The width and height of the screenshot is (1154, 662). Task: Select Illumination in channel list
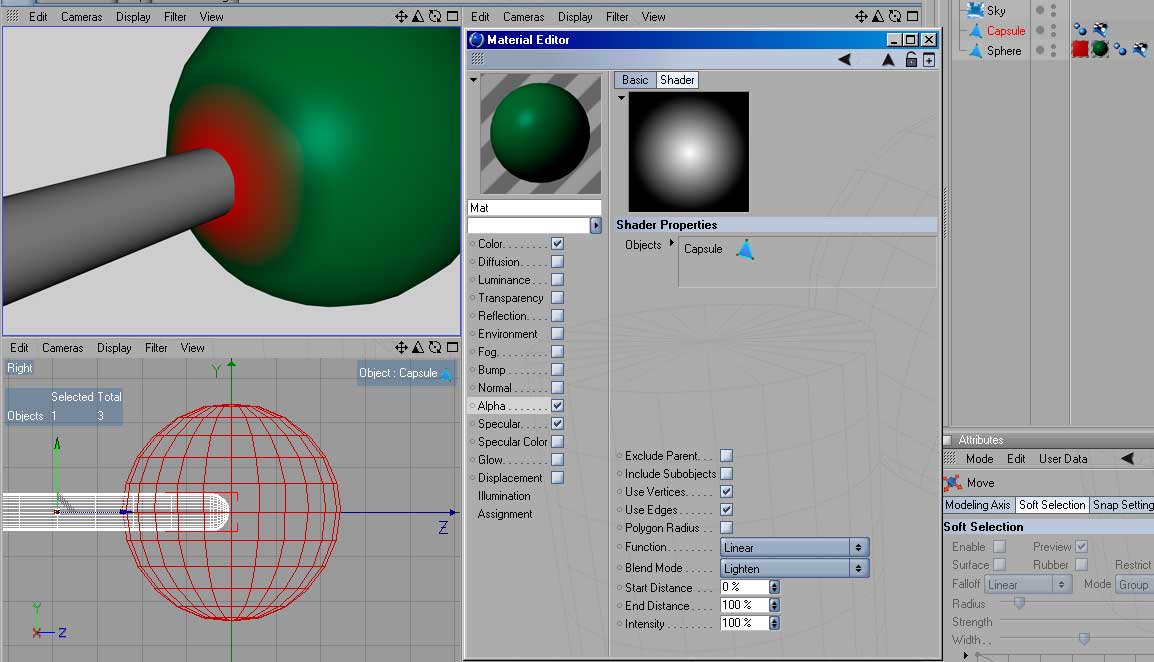[504, 496]
